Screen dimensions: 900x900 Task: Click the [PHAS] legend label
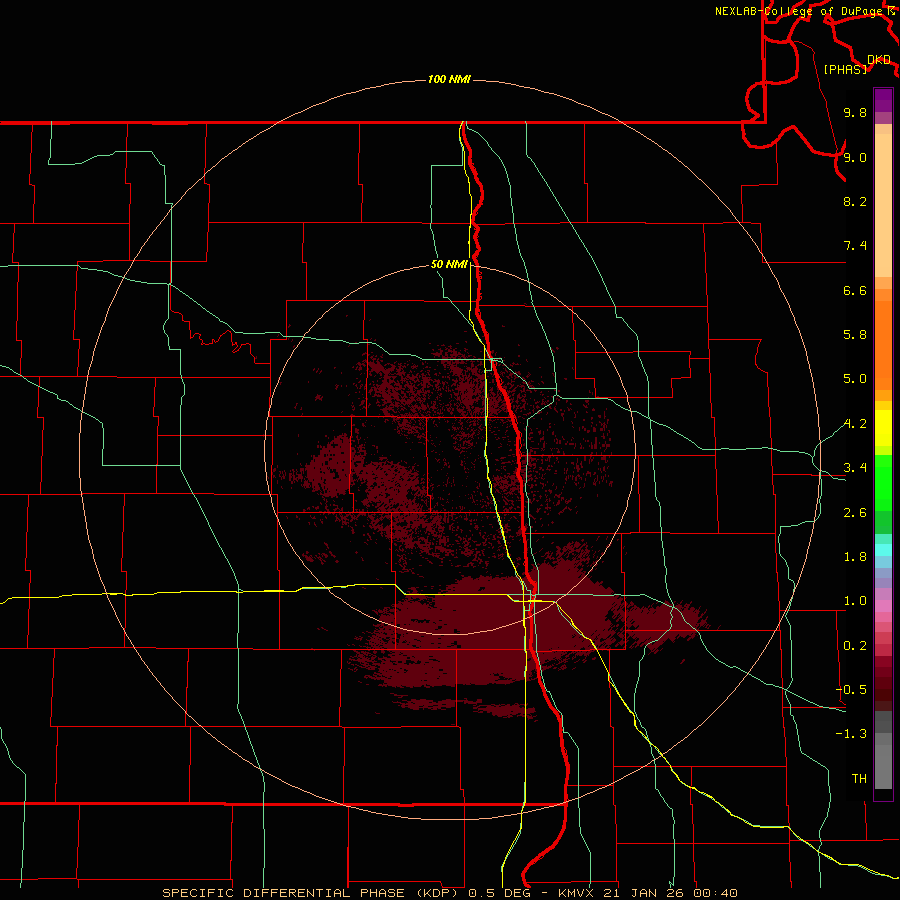pos(845,69)
